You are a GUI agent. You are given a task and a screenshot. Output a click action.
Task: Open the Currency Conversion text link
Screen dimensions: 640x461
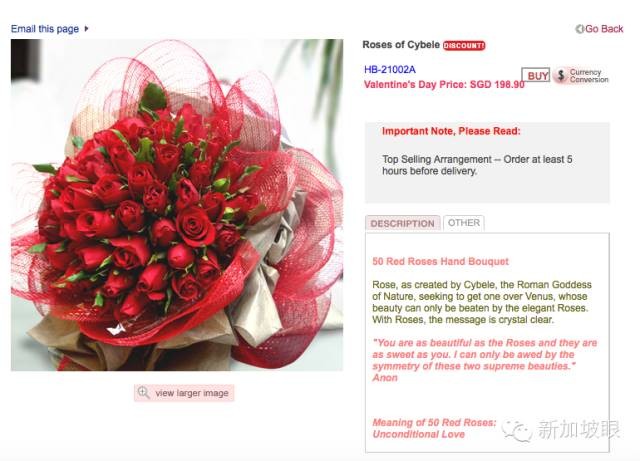click(589, 76)
